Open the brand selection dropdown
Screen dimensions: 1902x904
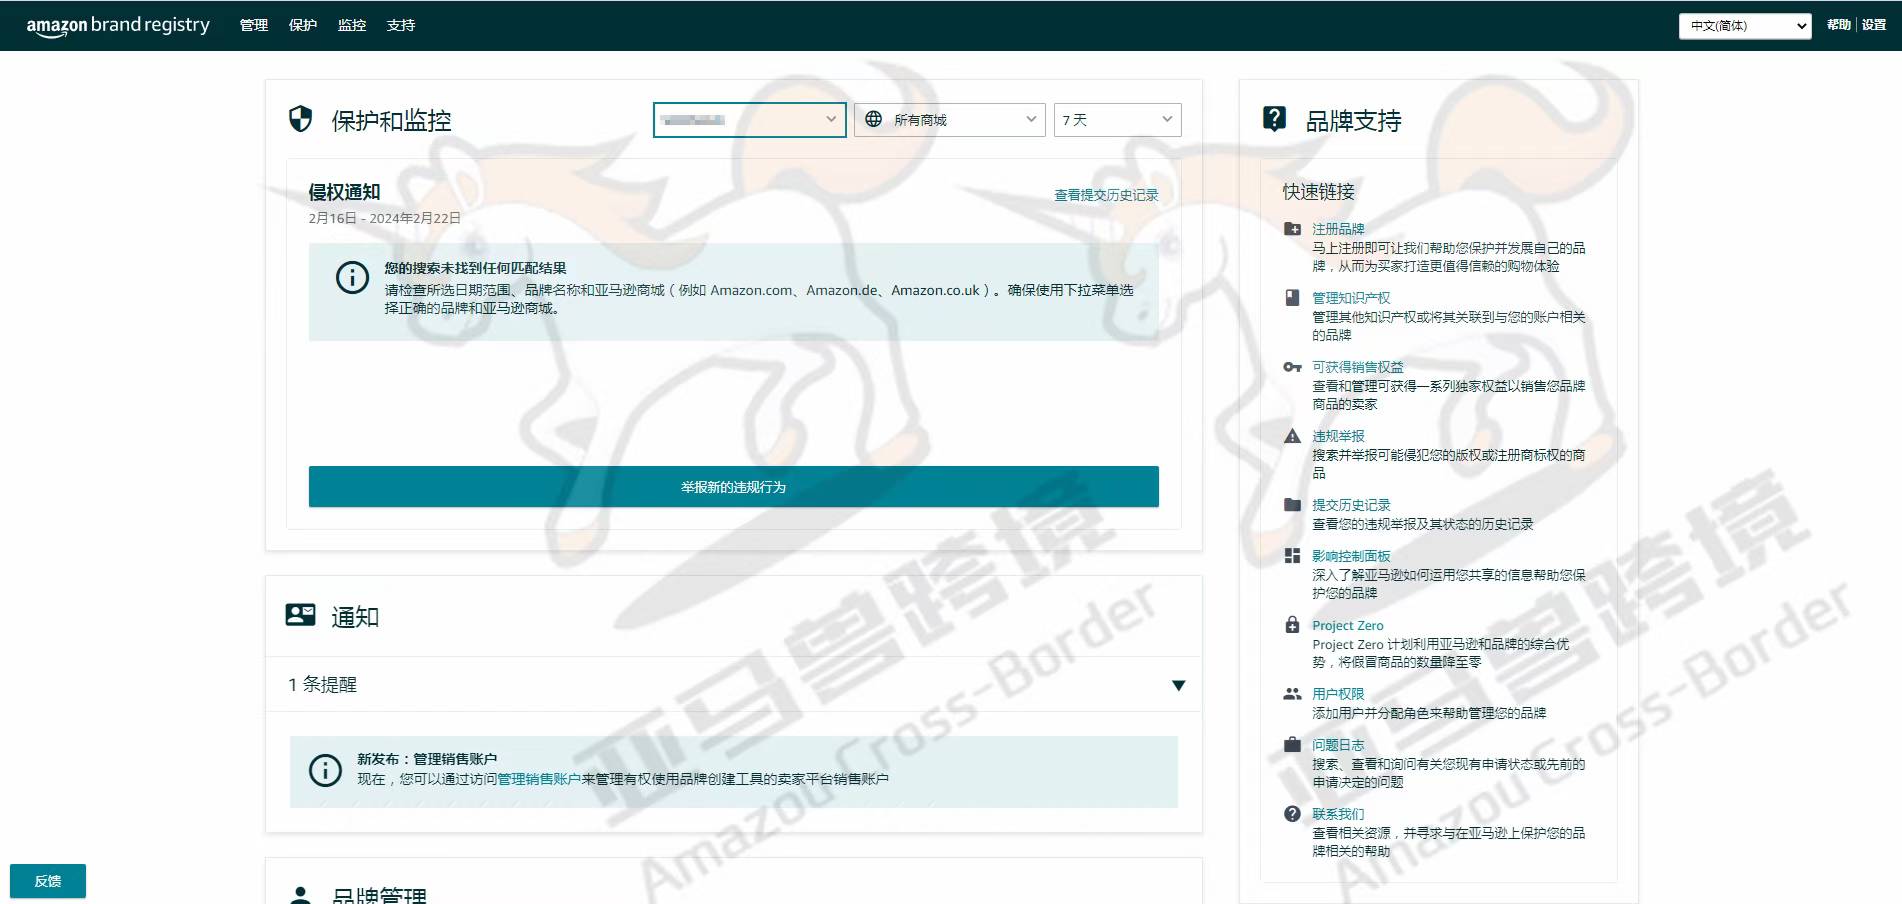click(750, 120)
